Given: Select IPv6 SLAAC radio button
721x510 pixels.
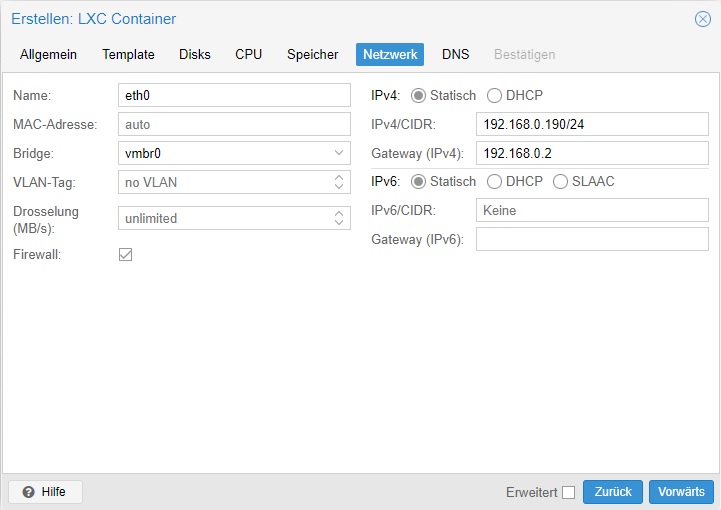Looking at the screenshot, I should (561, 182).
